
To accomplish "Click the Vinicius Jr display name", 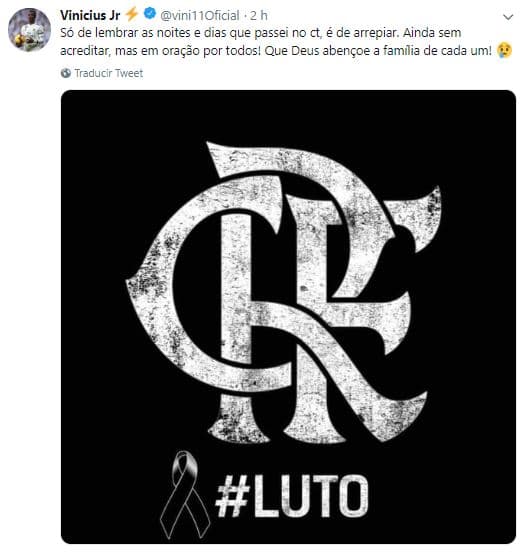I will (x=90, y=15).
